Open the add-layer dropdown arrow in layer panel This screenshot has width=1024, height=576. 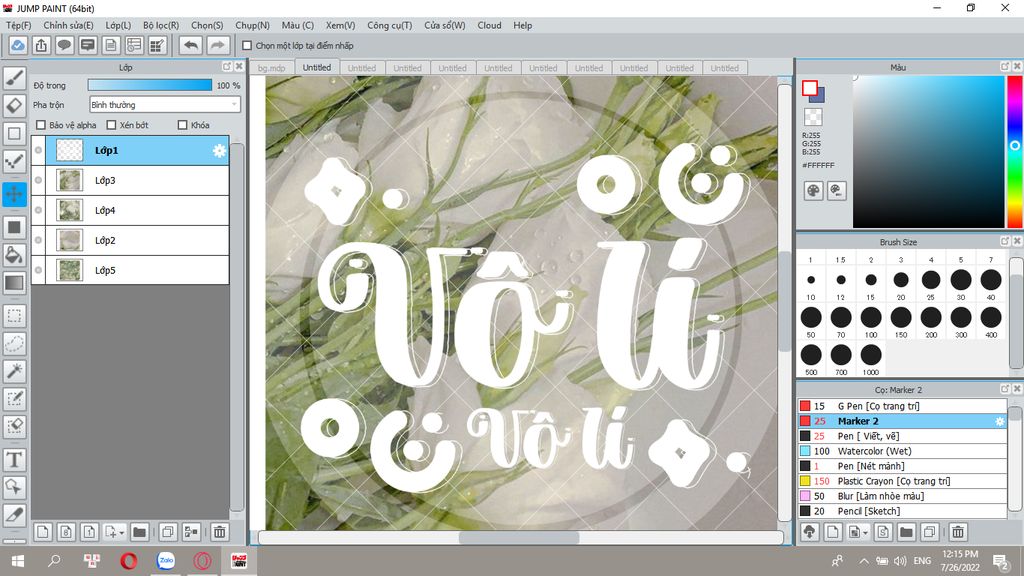121,533
